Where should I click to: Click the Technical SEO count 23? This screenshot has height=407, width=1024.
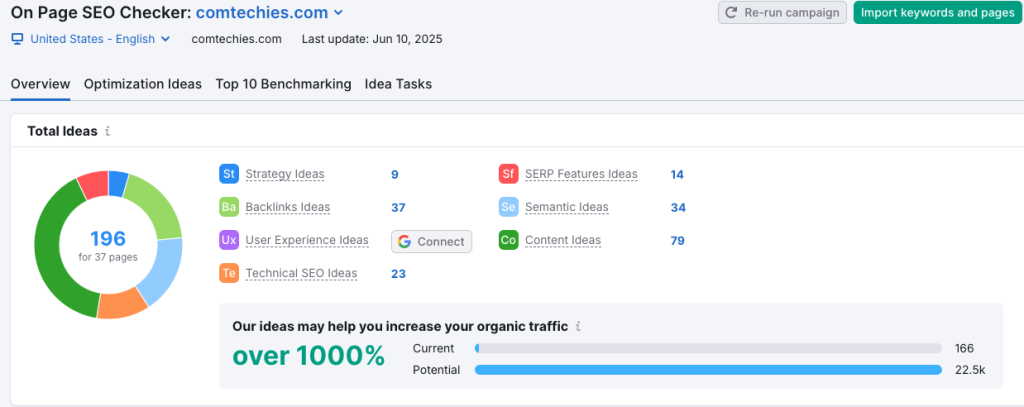coord(398,274)
